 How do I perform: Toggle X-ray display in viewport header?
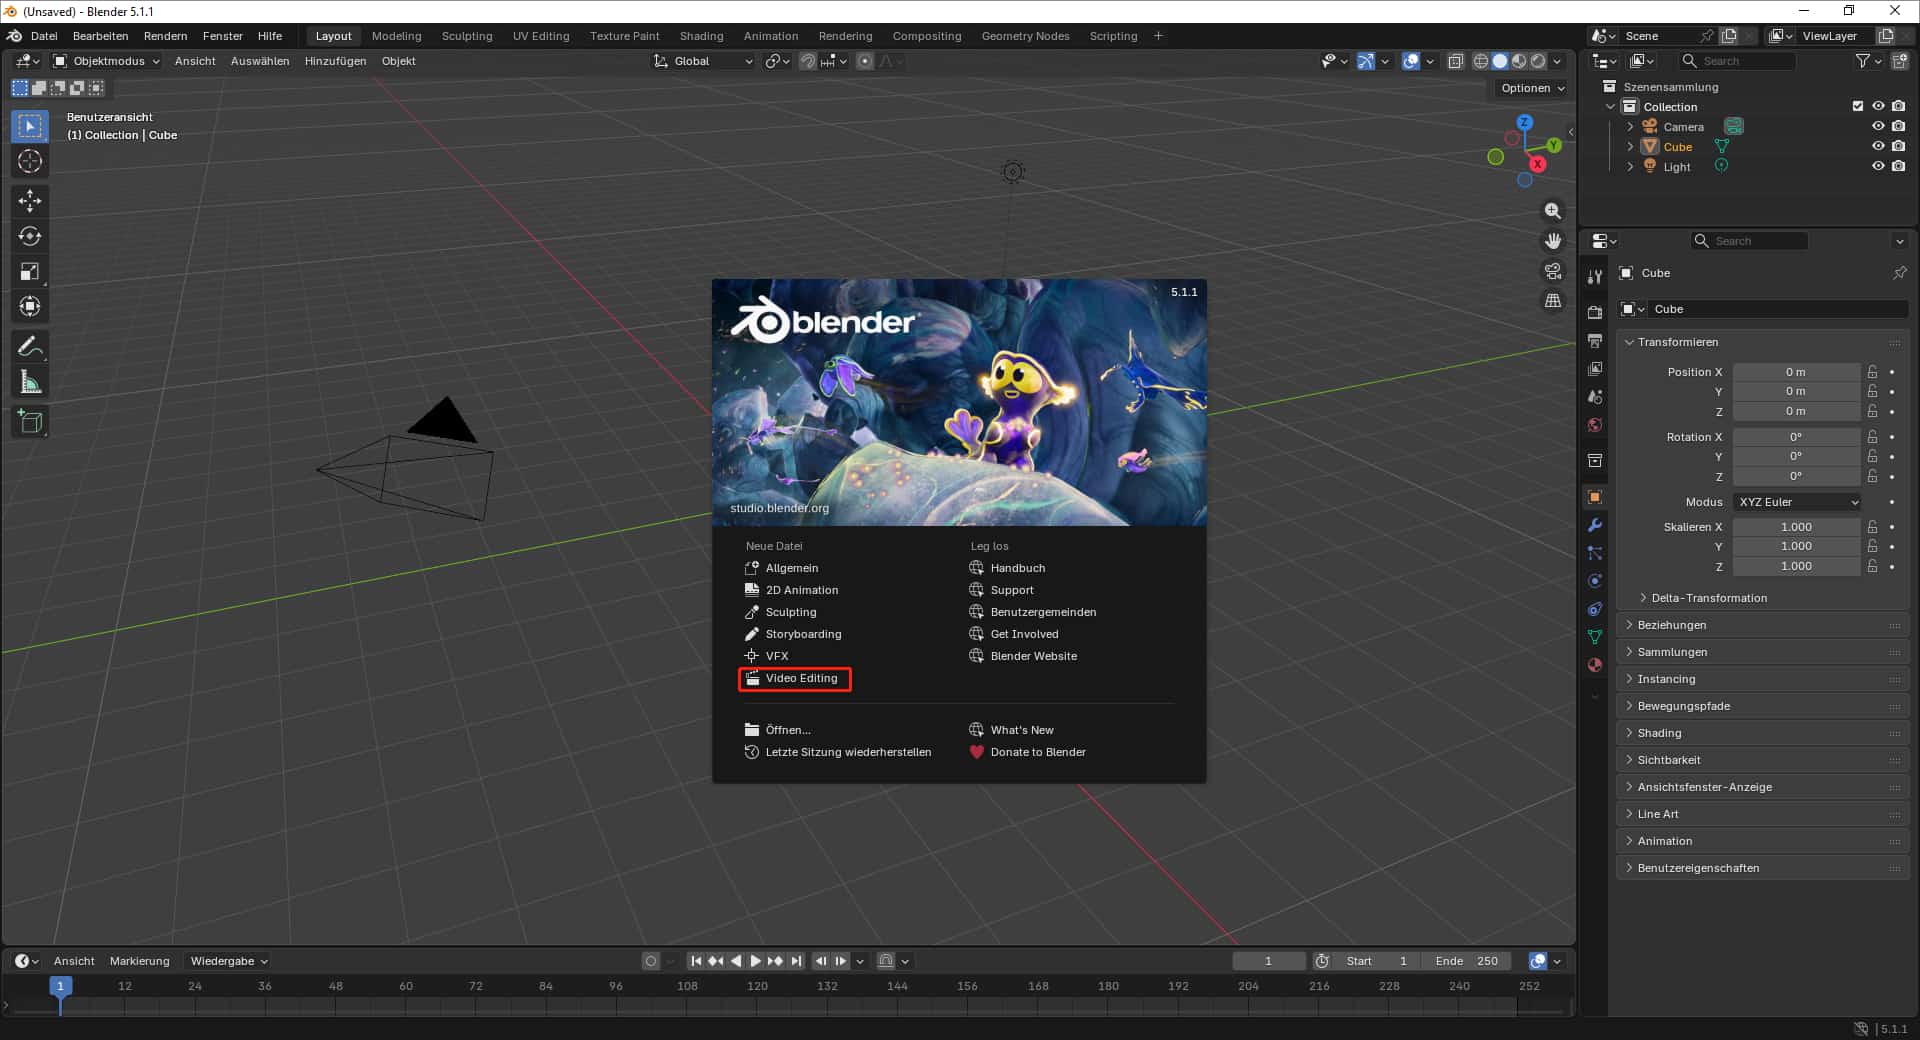(1456, 61)
